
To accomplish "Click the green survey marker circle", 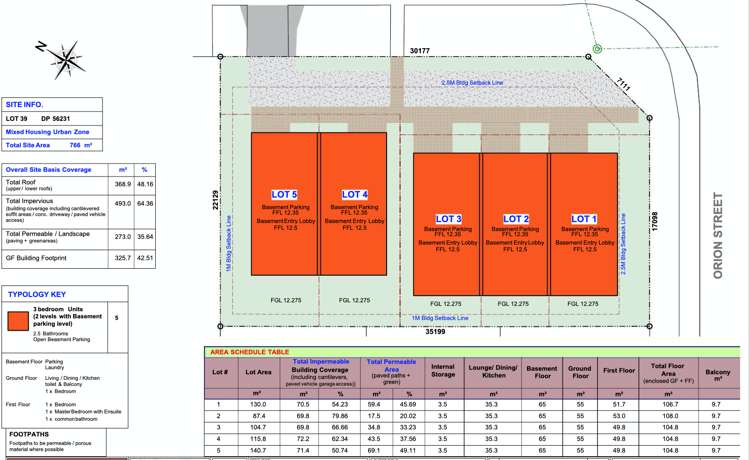I will point(597,48).
